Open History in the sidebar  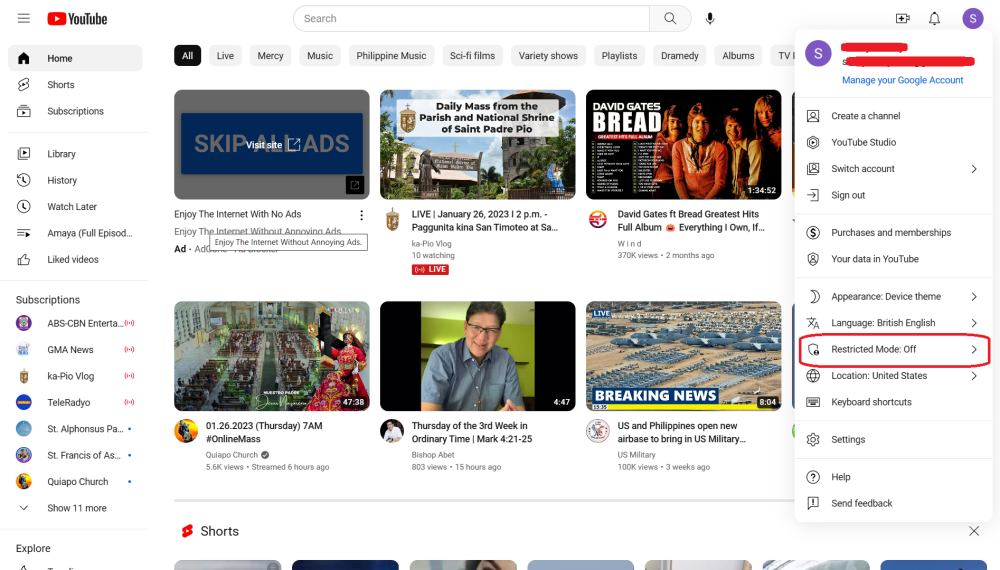click(75, 180)
